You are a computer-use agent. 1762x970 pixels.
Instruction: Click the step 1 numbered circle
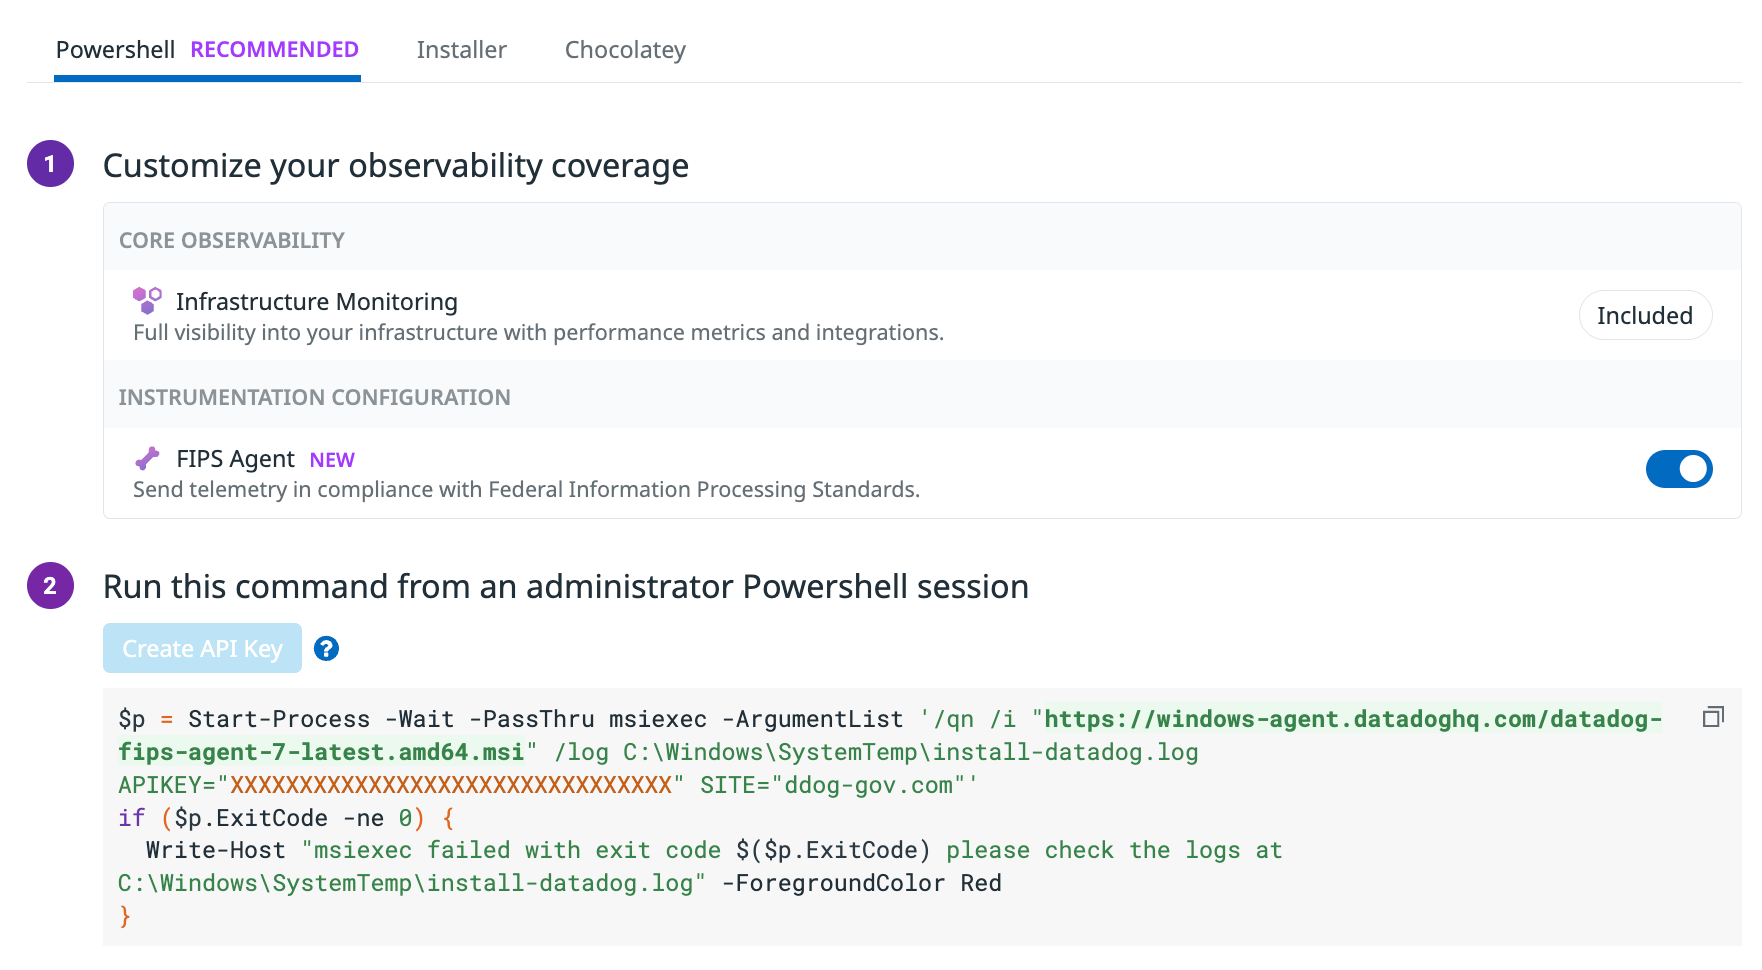coord(49,163)
